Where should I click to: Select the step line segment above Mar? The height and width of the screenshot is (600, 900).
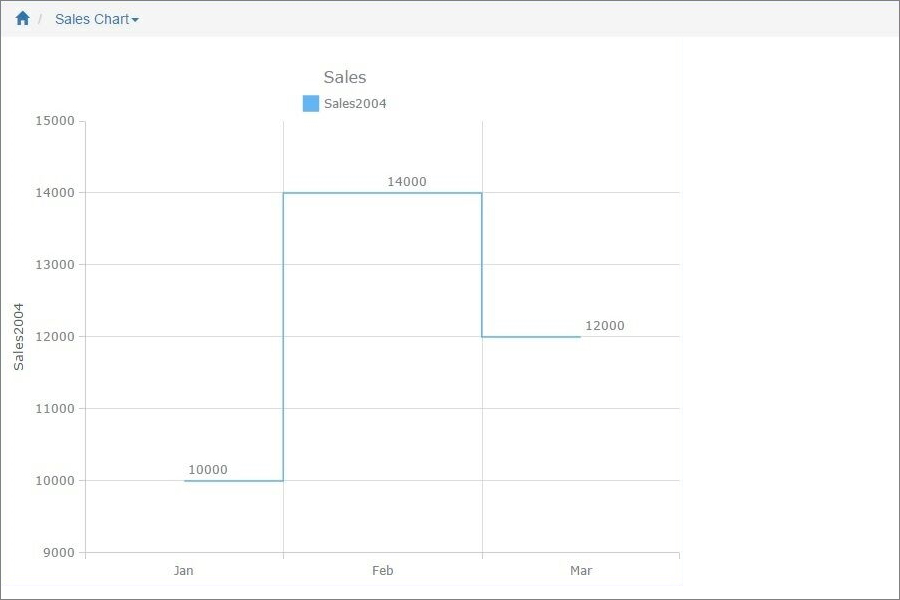click(530, 336)
